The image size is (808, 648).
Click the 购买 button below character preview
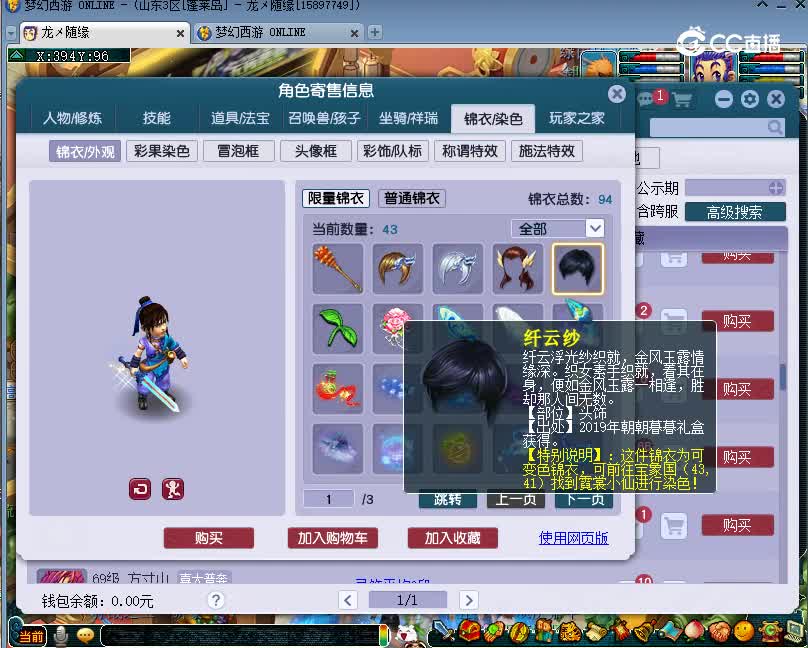point(209,538)
